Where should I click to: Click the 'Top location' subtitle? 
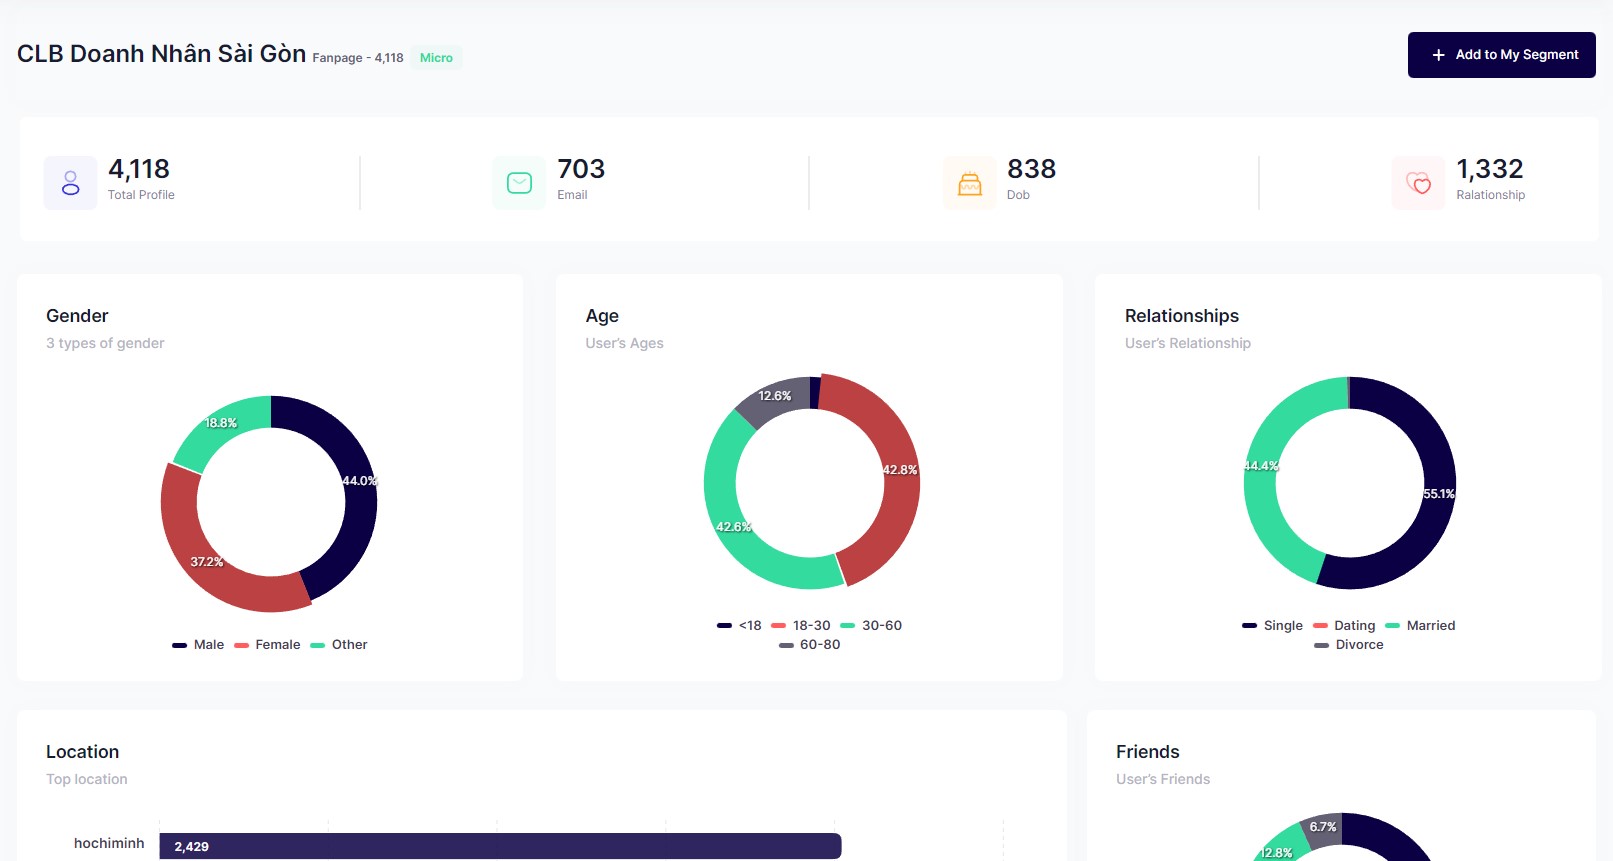point(87,779)
